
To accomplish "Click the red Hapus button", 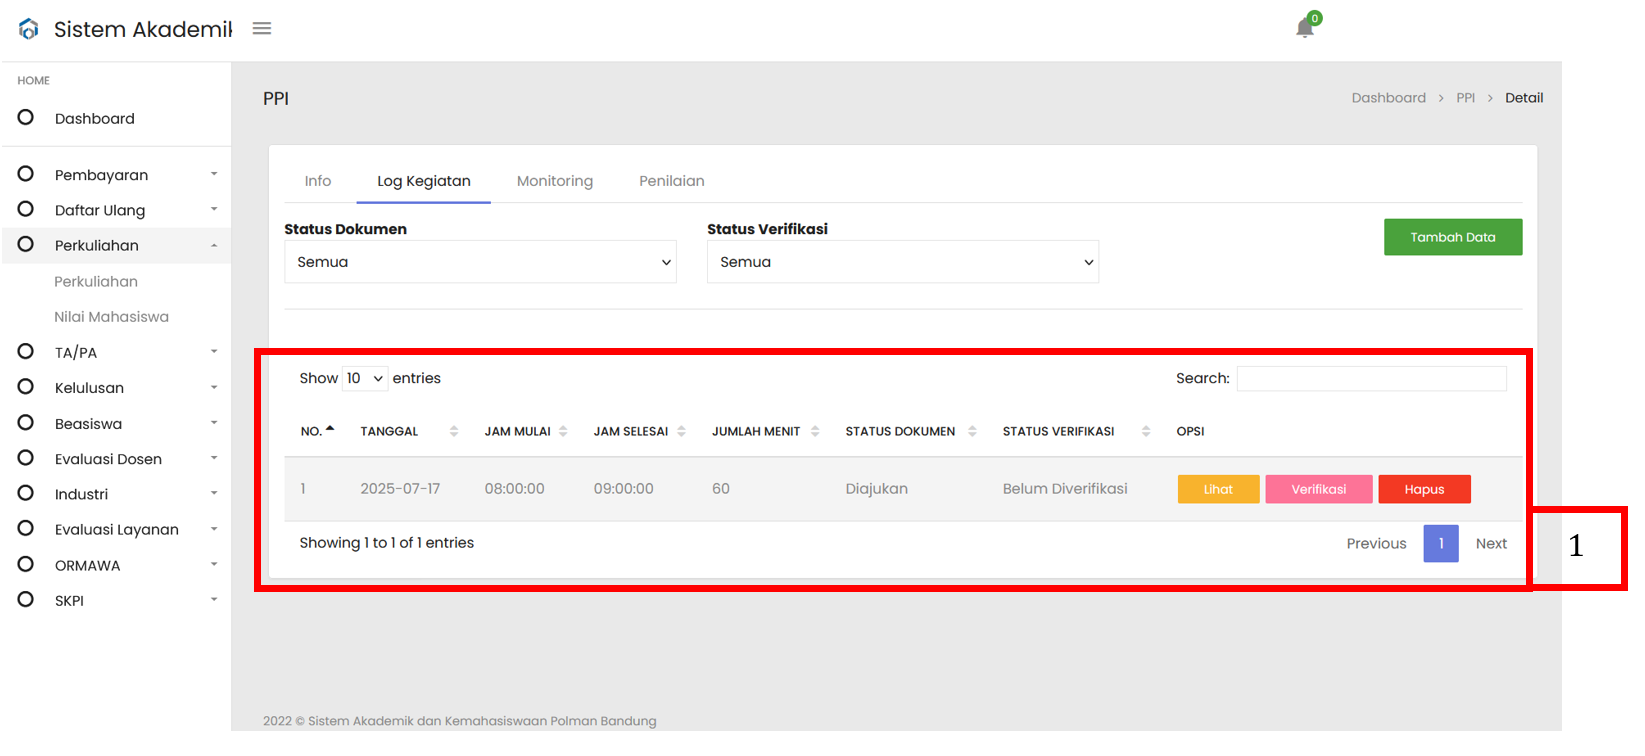I will point(1424,489).
